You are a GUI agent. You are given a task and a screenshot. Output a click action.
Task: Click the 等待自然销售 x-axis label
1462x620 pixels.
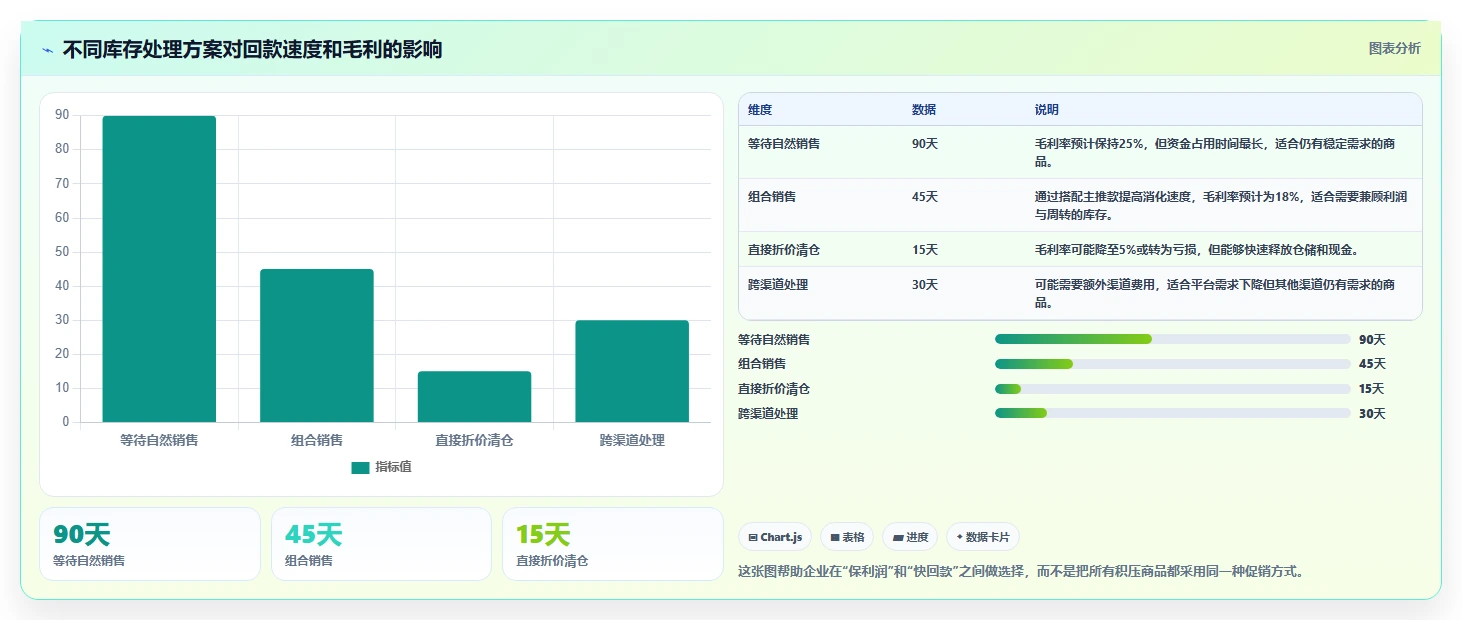click(159, 440)
